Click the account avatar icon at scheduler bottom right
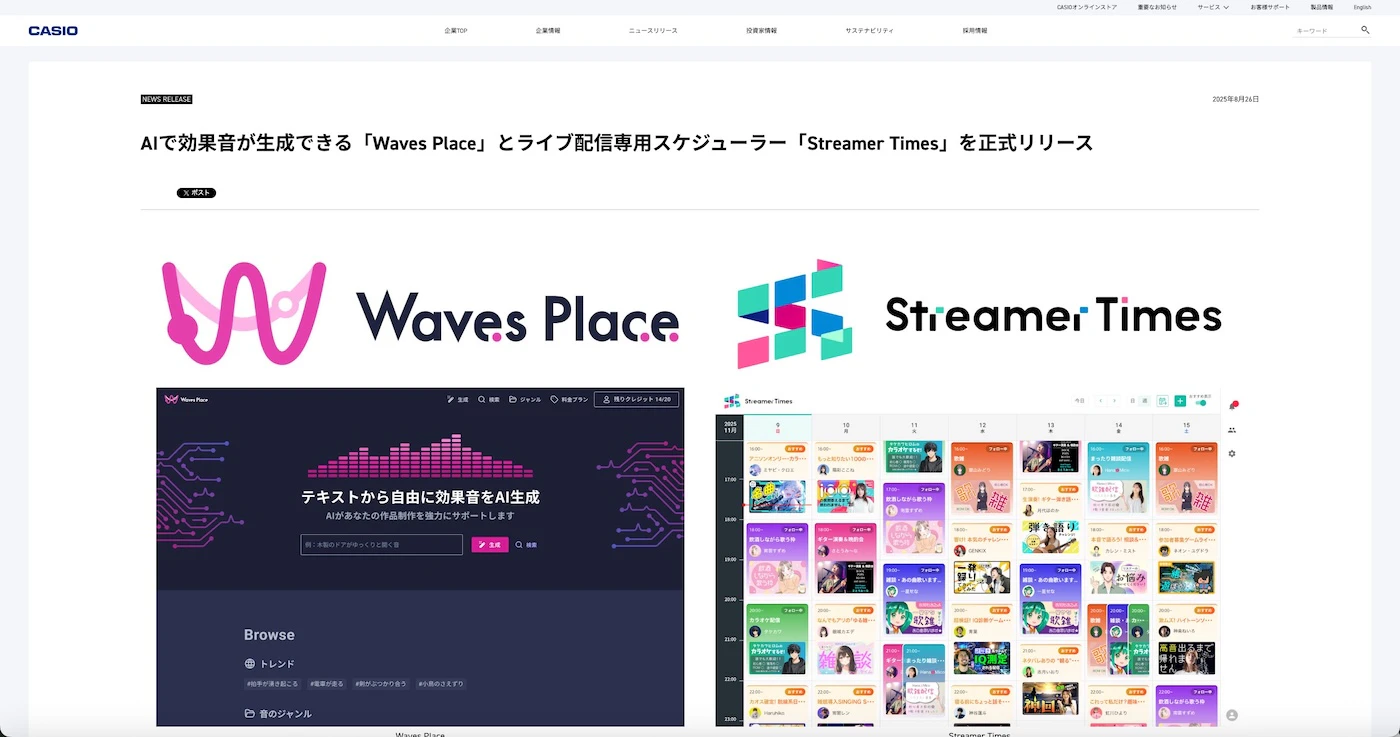Image resolution: width=1400 pixels, height=737 pixels. tap(1232, 715)
